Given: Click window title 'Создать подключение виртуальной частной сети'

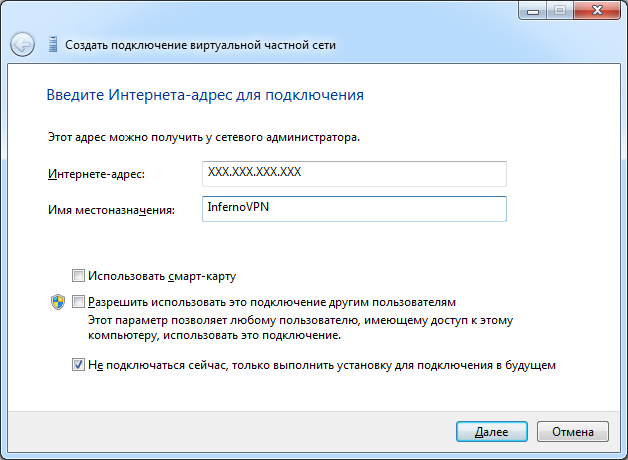Looking at the screenshot, I should coord(200,45).
